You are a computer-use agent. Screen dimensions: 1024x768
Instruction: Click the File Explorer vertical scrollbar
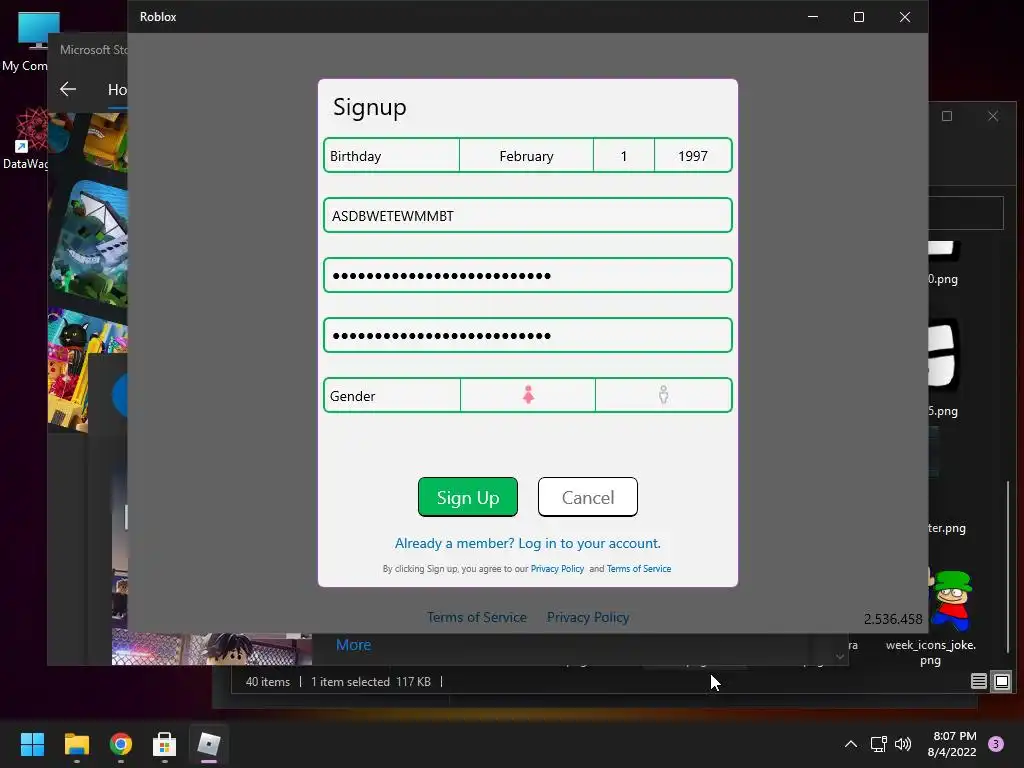point(1008,568)
